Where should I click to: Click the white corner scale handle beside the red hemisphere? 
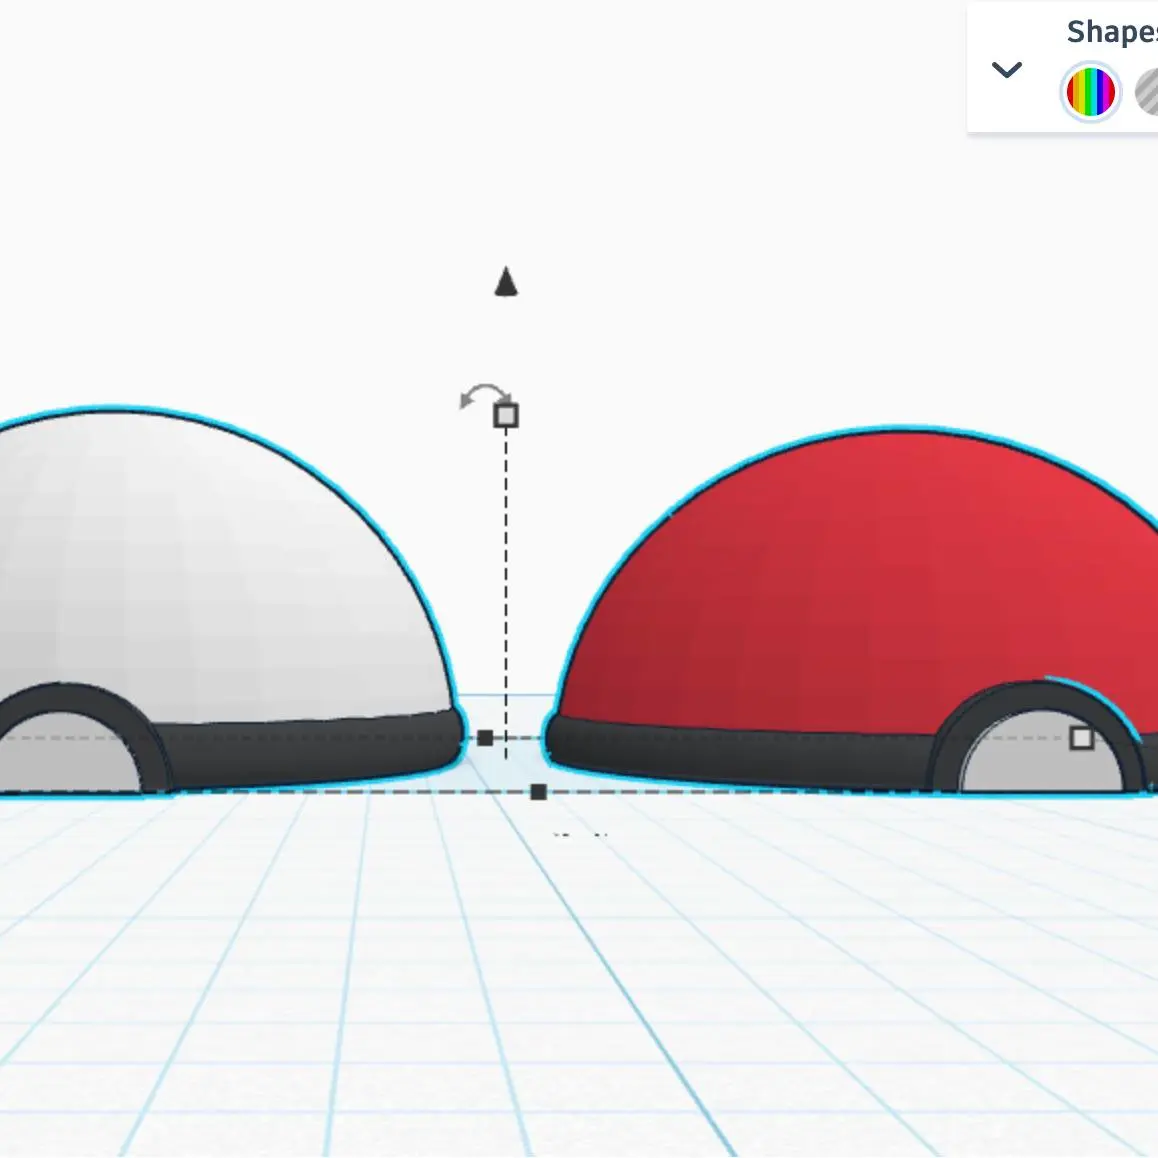click(x=1083, y=740)
